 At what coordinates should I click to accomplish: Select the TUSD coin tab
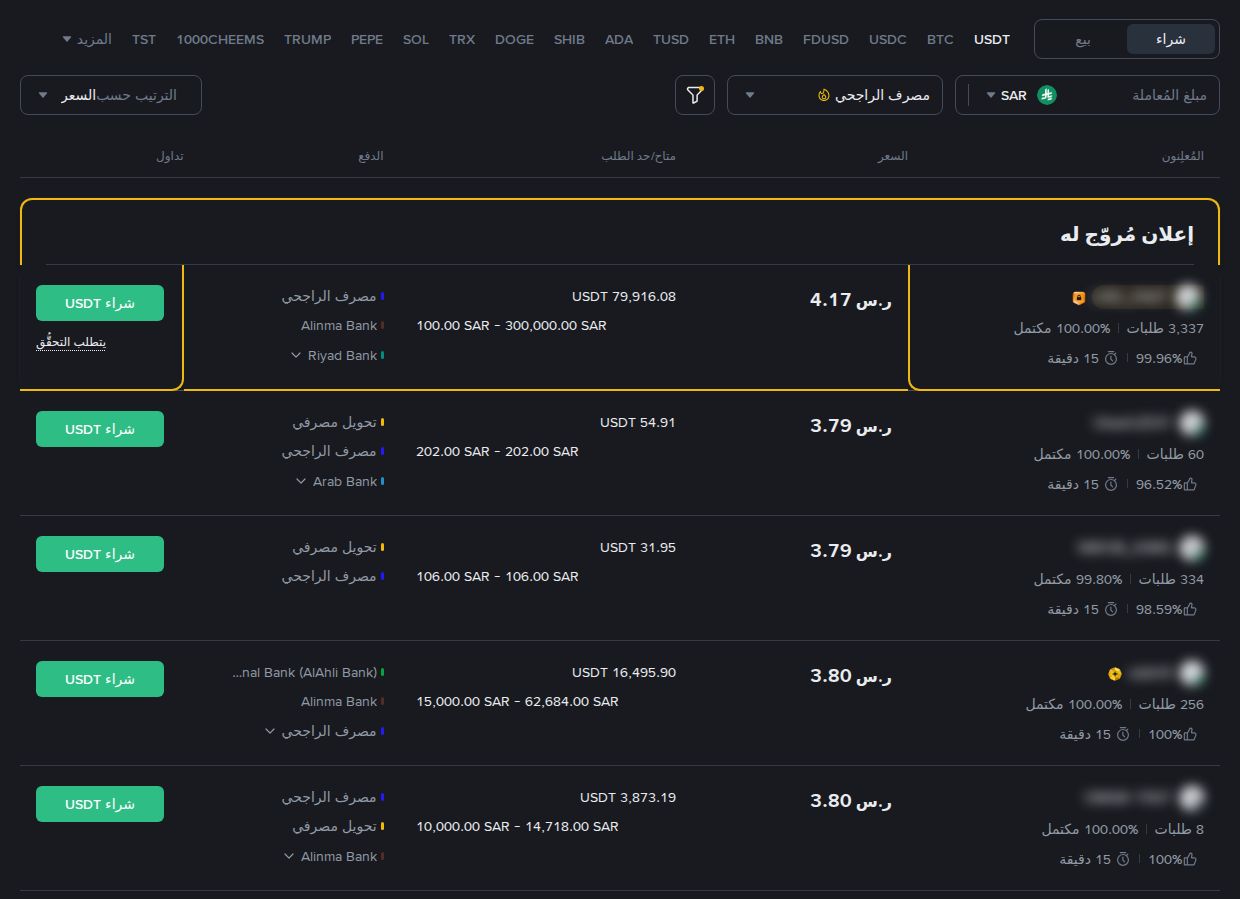[x=671, y=40]
